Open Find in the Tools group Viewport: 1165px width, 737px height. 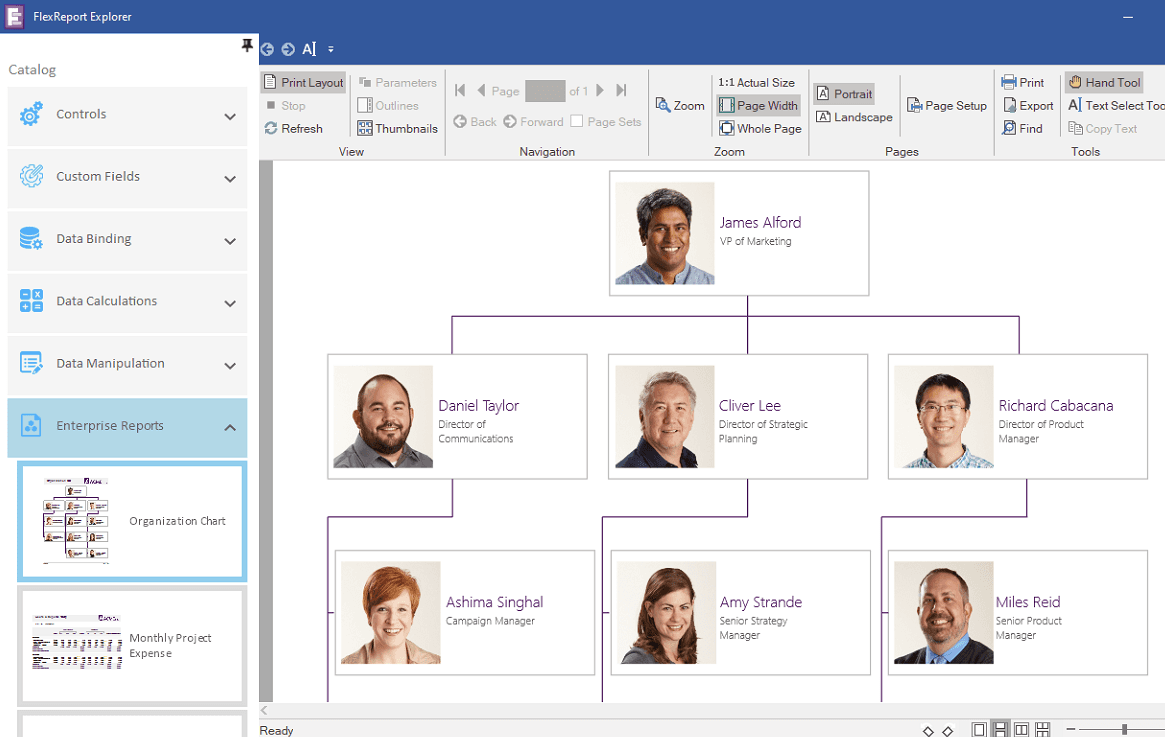click(x=1022, y=129)
